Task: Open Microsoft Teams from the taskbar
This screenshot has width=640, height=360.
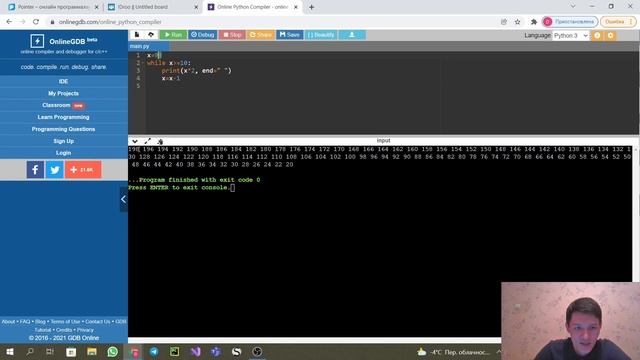Action: (216, 351)
